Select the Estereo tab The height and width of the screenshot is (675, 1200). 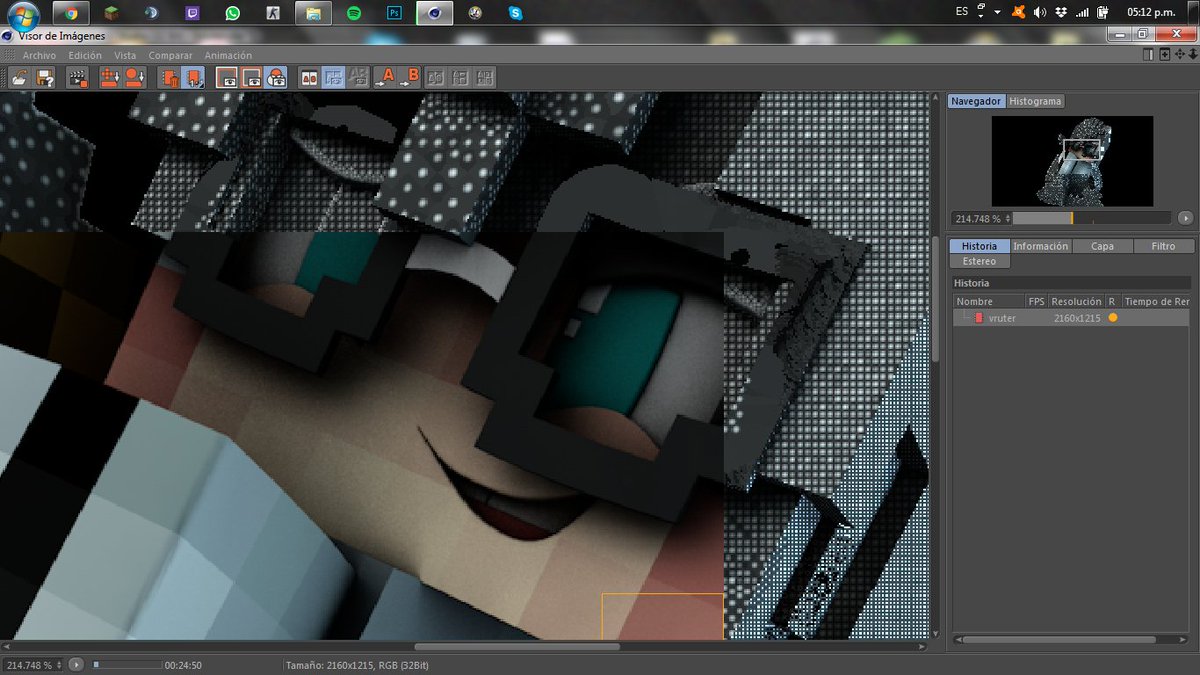pos(979,261)
